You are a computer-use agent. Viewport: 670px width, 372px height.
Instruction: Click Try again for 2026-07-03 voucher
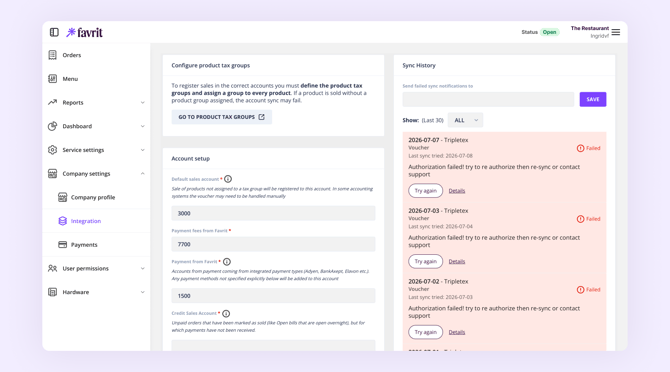click(x=426, y=261)
